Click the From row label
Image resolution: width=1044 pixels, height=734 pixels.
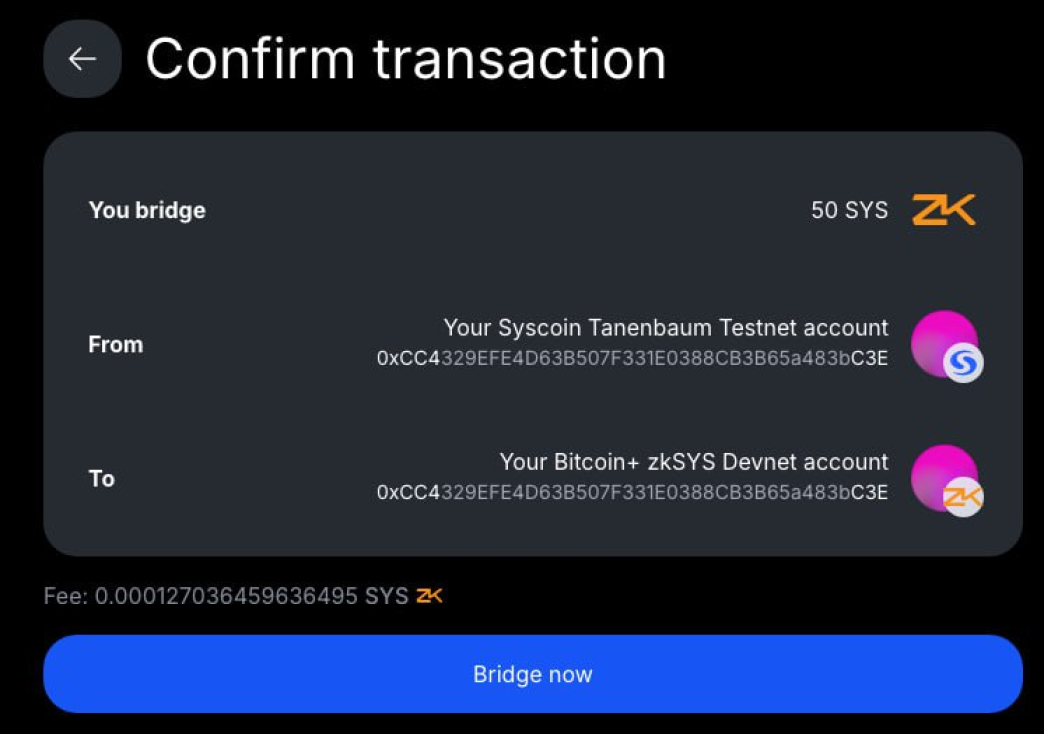116,344
